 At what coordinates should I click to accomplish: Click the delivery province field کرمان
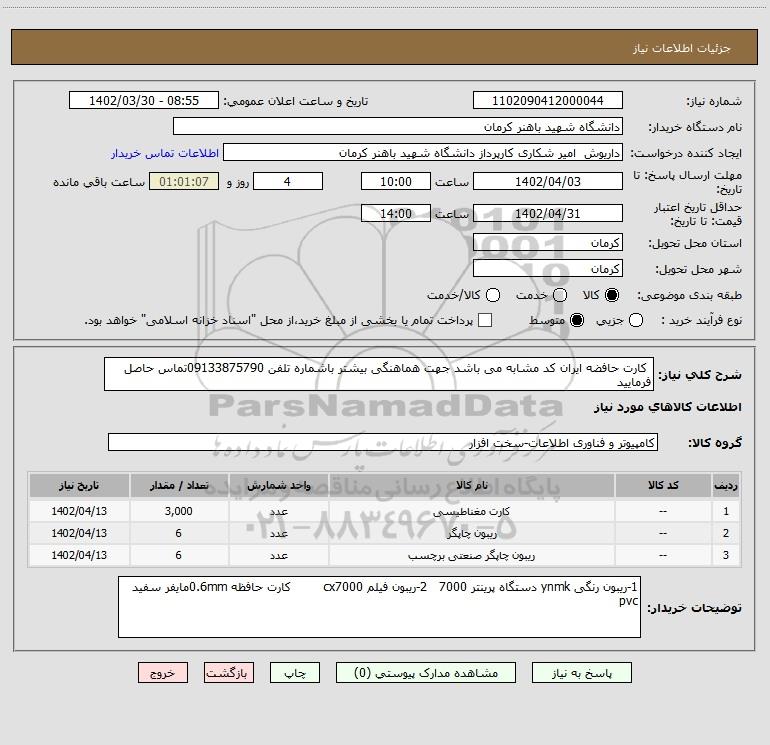tap(548, 243)
